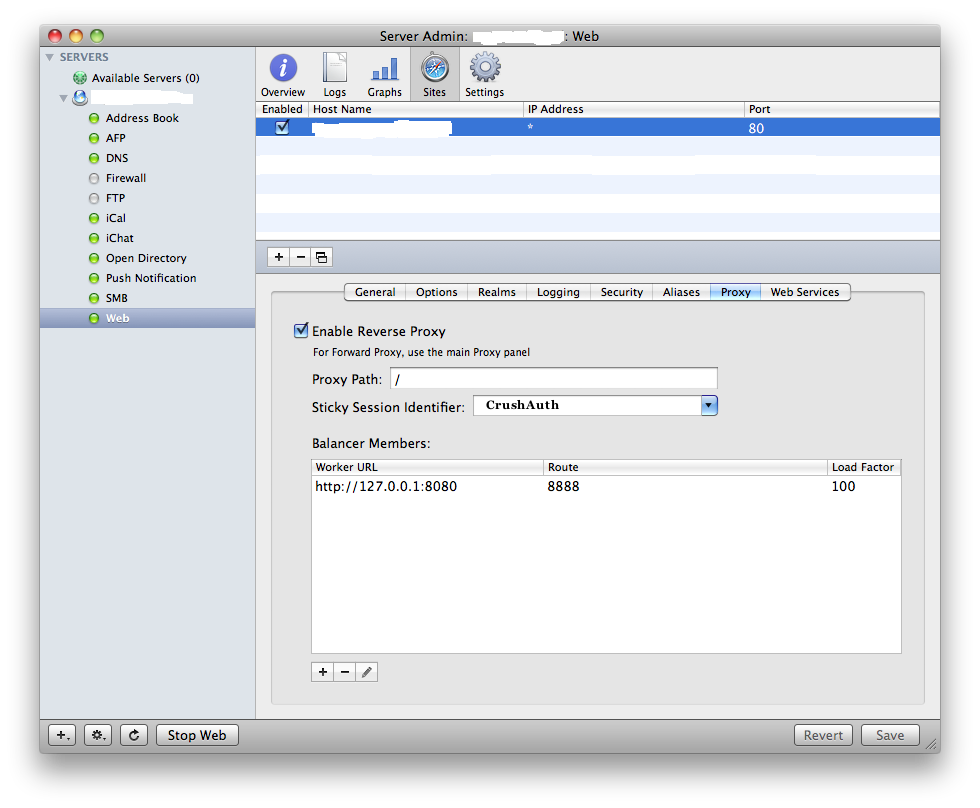This screenshot has width=980, height=808.
Task: Switch to the Web Services tab
Action: [x=805, y=292]
